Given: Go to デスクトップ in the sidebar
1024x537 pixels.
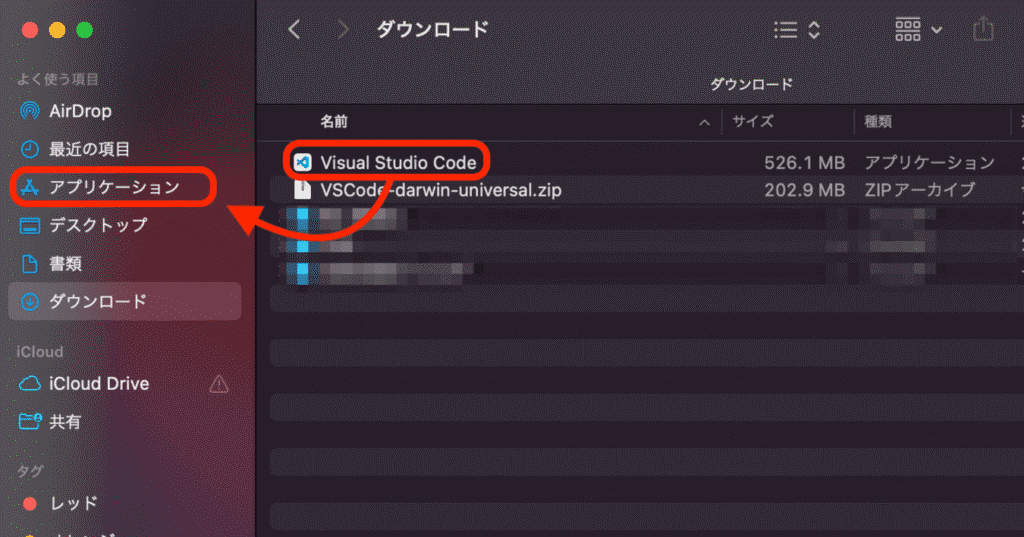Looking at the screenshot, I should [84, 225].
